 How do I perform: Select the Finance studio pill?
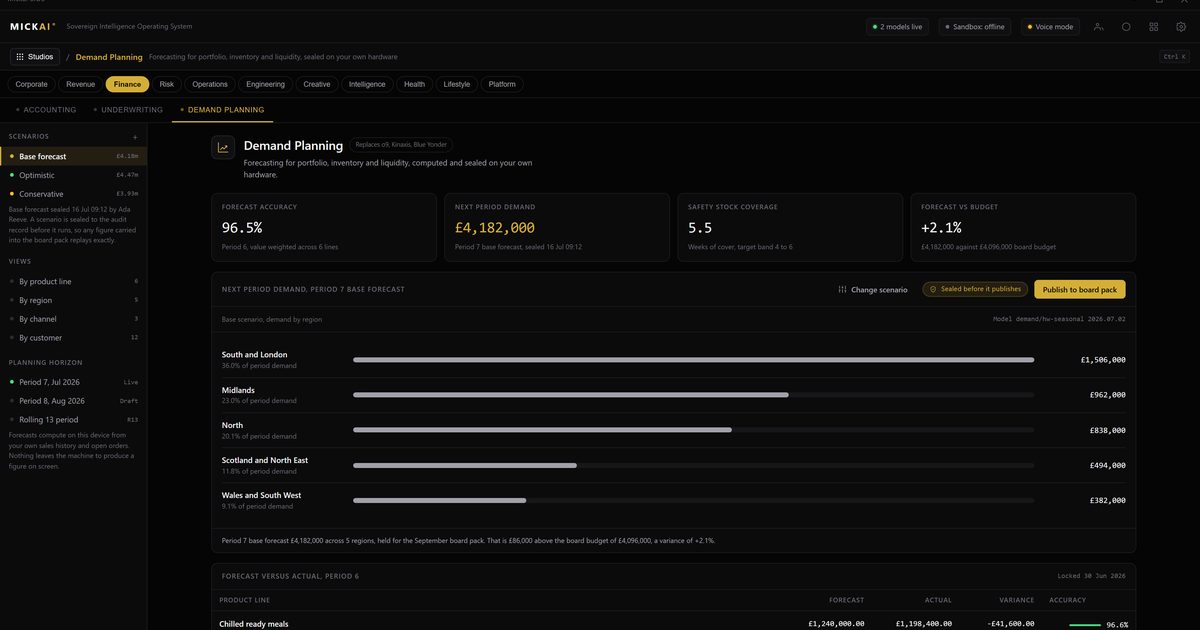(127, 84)
